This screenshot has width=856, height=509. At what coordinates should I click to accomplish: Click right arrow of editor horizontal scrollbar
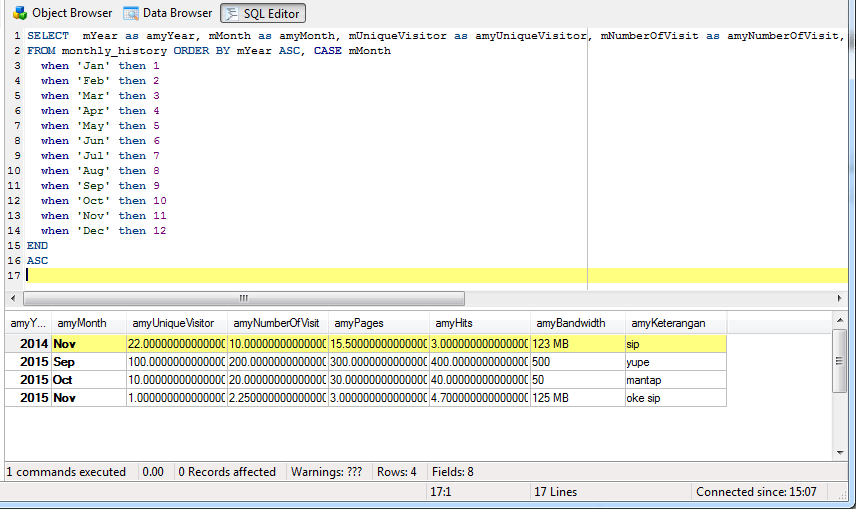click(840, 298)
